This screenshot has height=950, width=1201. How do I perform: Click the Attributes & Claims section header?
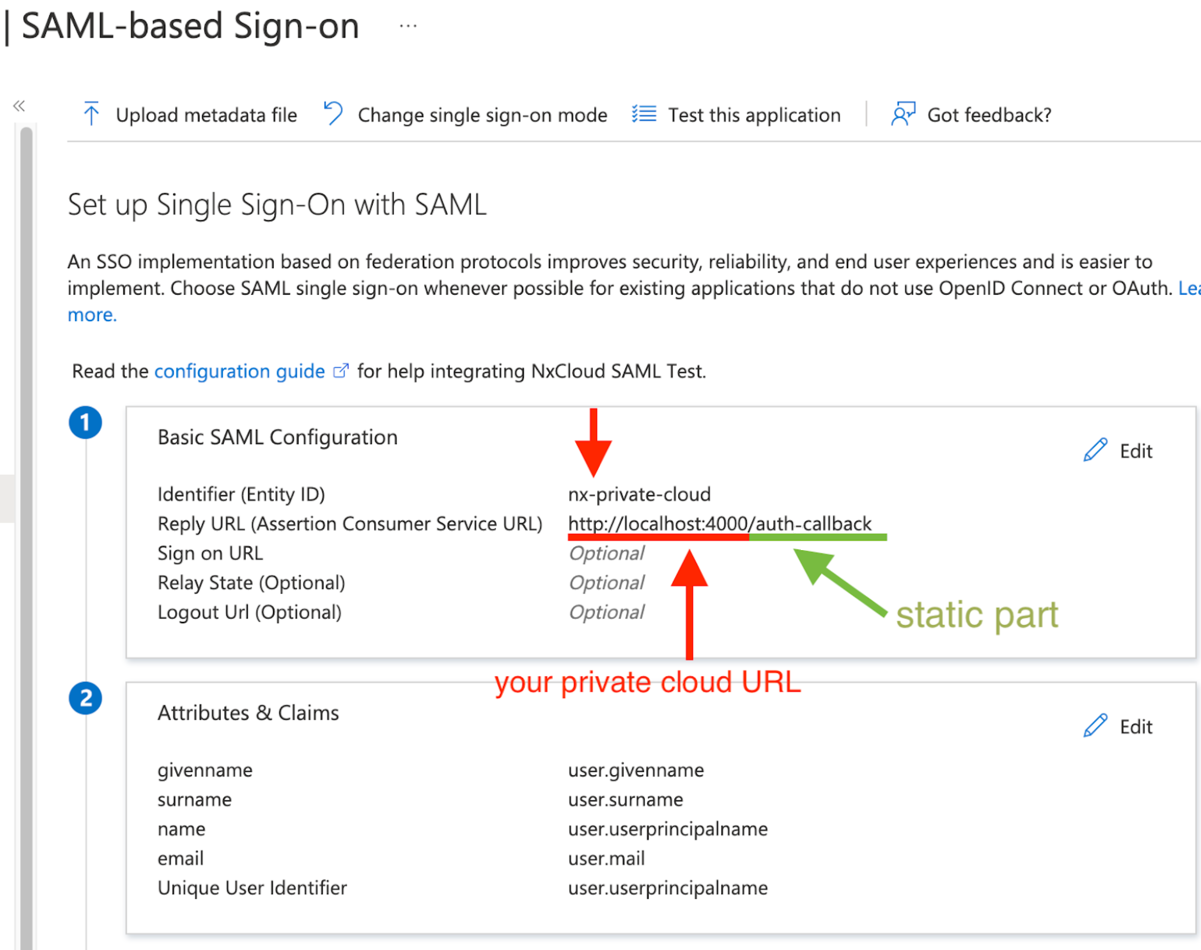pyautogui.click(x=248, y=713)
